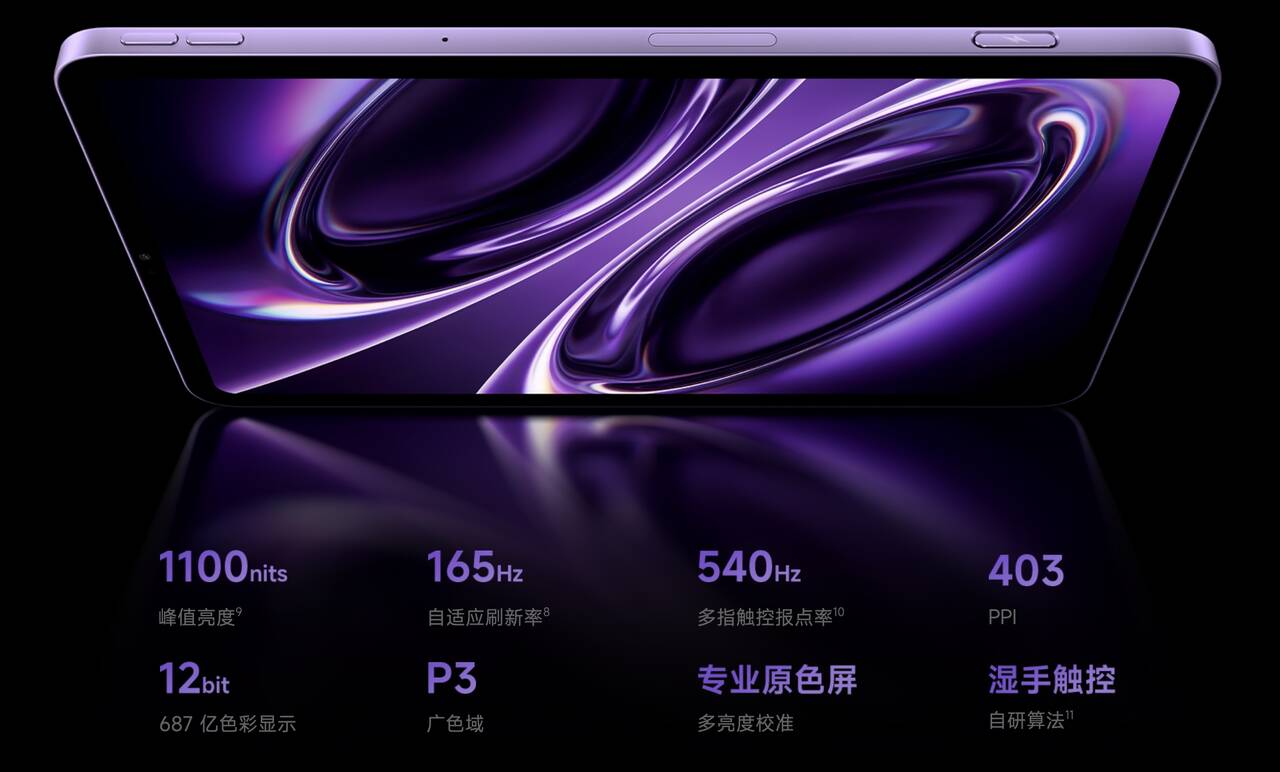Click the power button with lightning icon
1280x772 pixels.
coord(1015,40)
